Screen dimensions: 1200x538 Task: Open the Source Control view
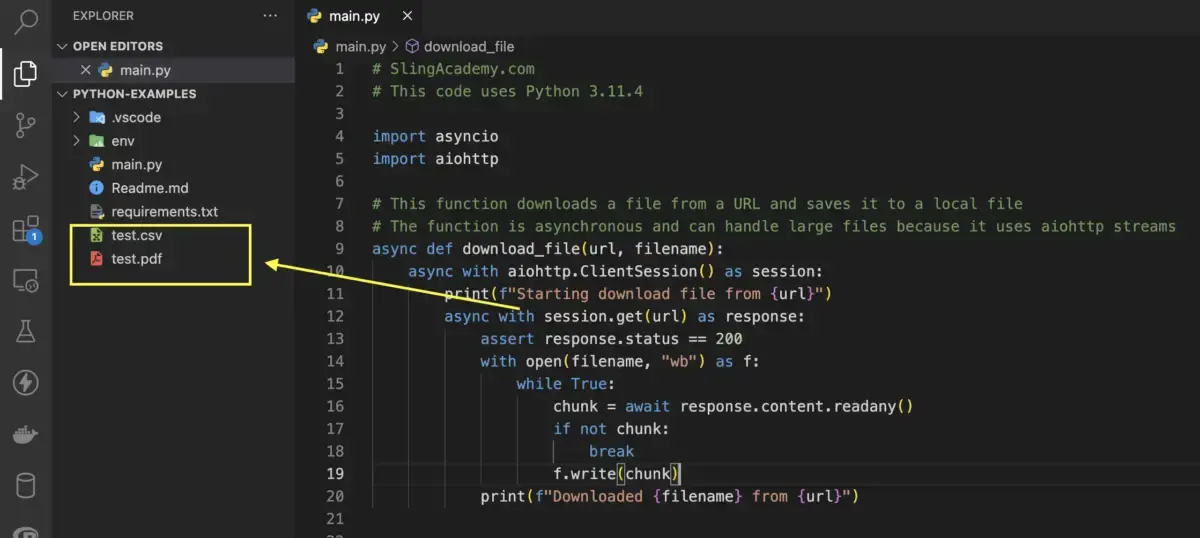pyautogui.click(x=26, y=125)
